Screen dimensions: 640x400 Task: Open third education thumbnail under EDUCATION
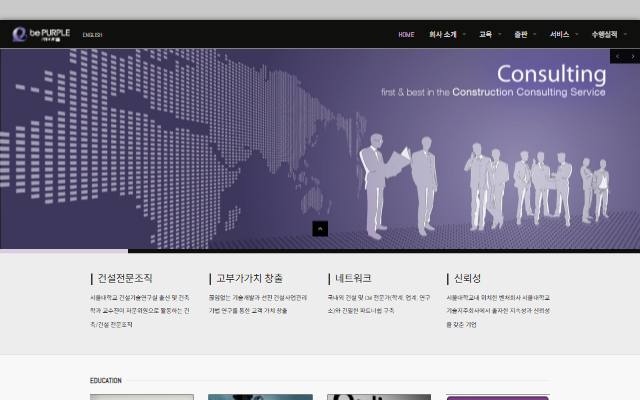click(x=379, y=397)
